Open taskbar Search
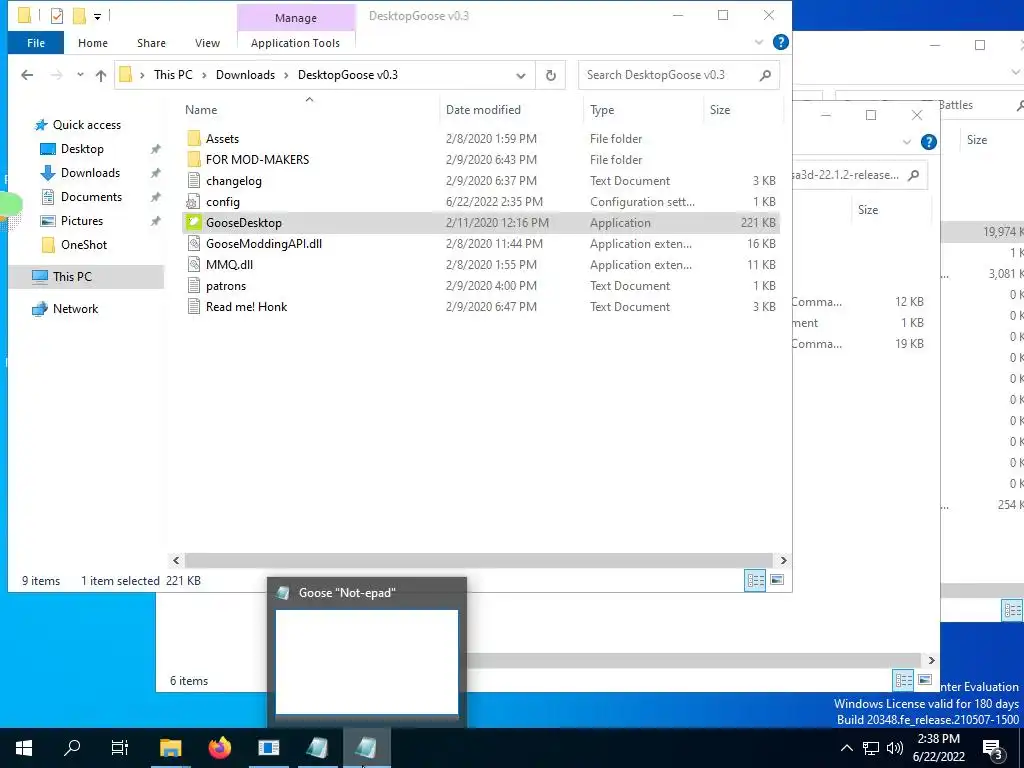This screenshot has width=1024, height=768. (x=72, y=748)
